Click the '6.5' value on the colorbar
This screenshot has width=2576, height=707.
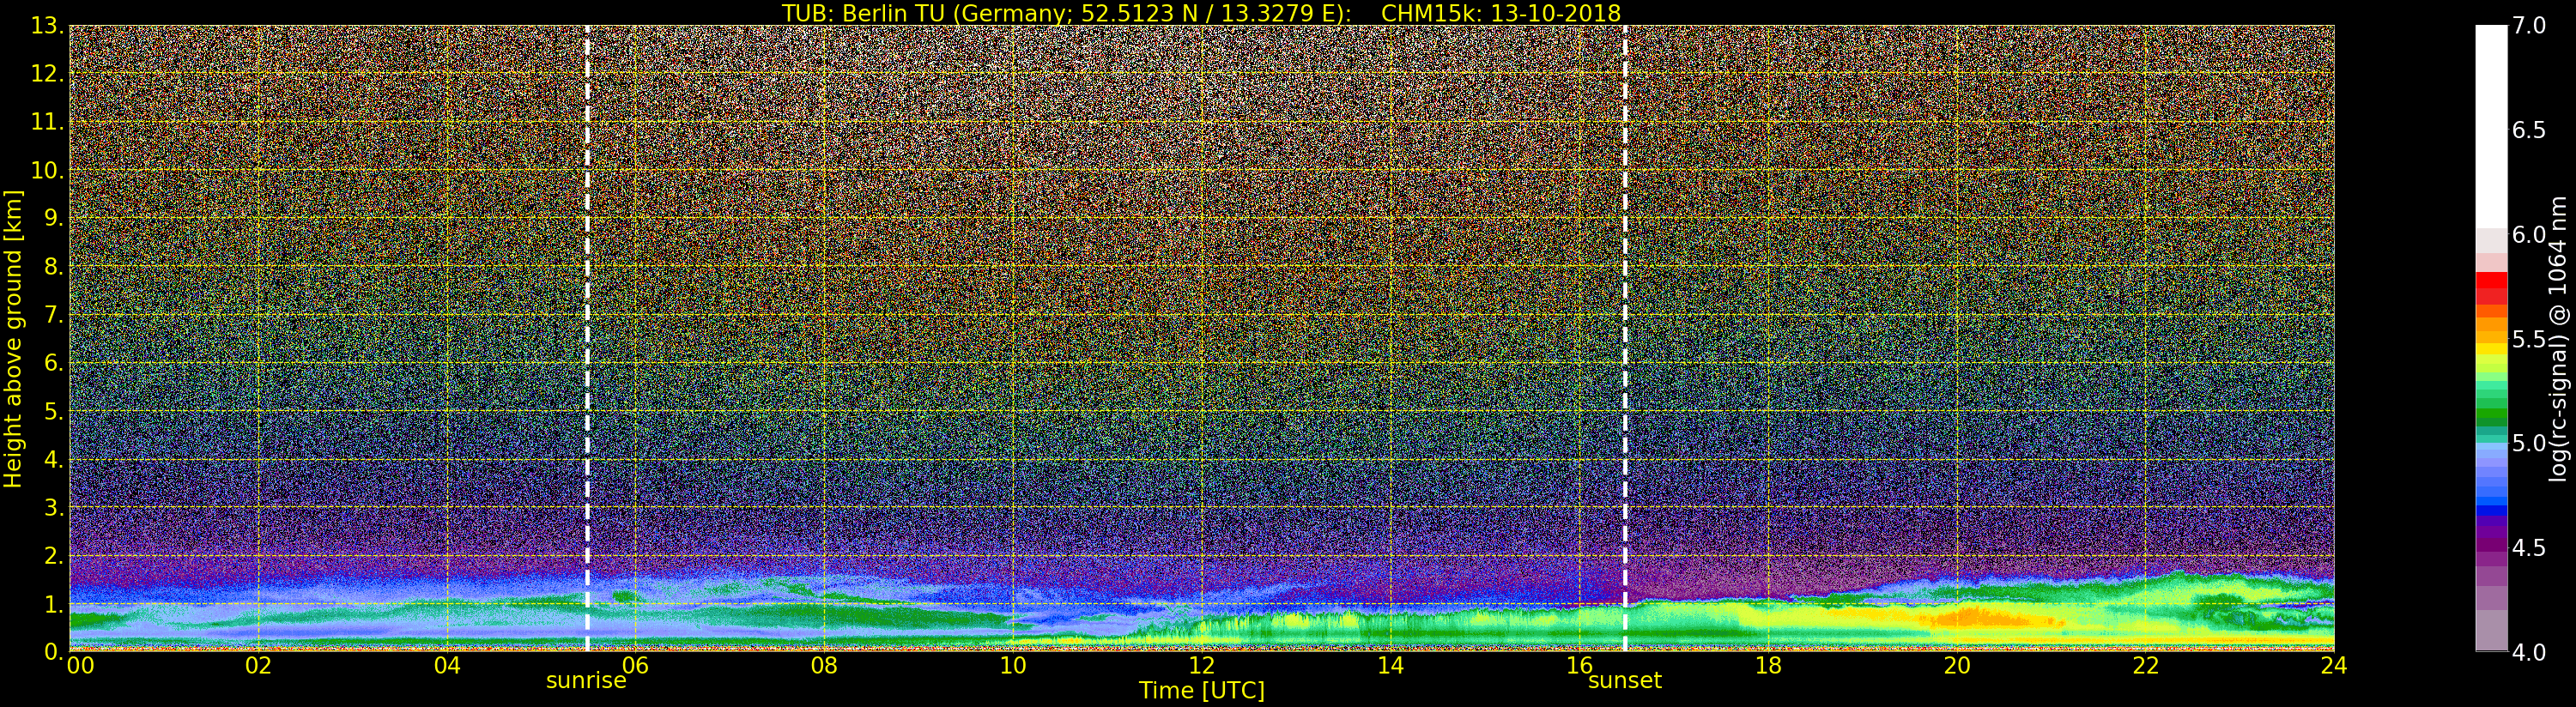point(2529,130)
